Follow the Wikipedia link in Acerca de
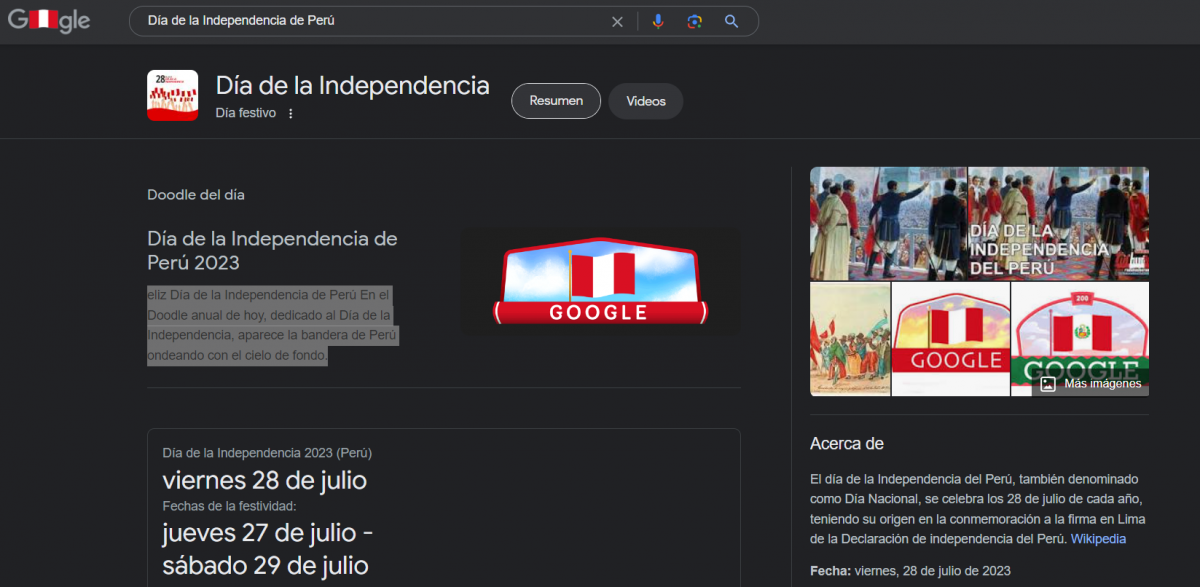 coord(1098,539)
